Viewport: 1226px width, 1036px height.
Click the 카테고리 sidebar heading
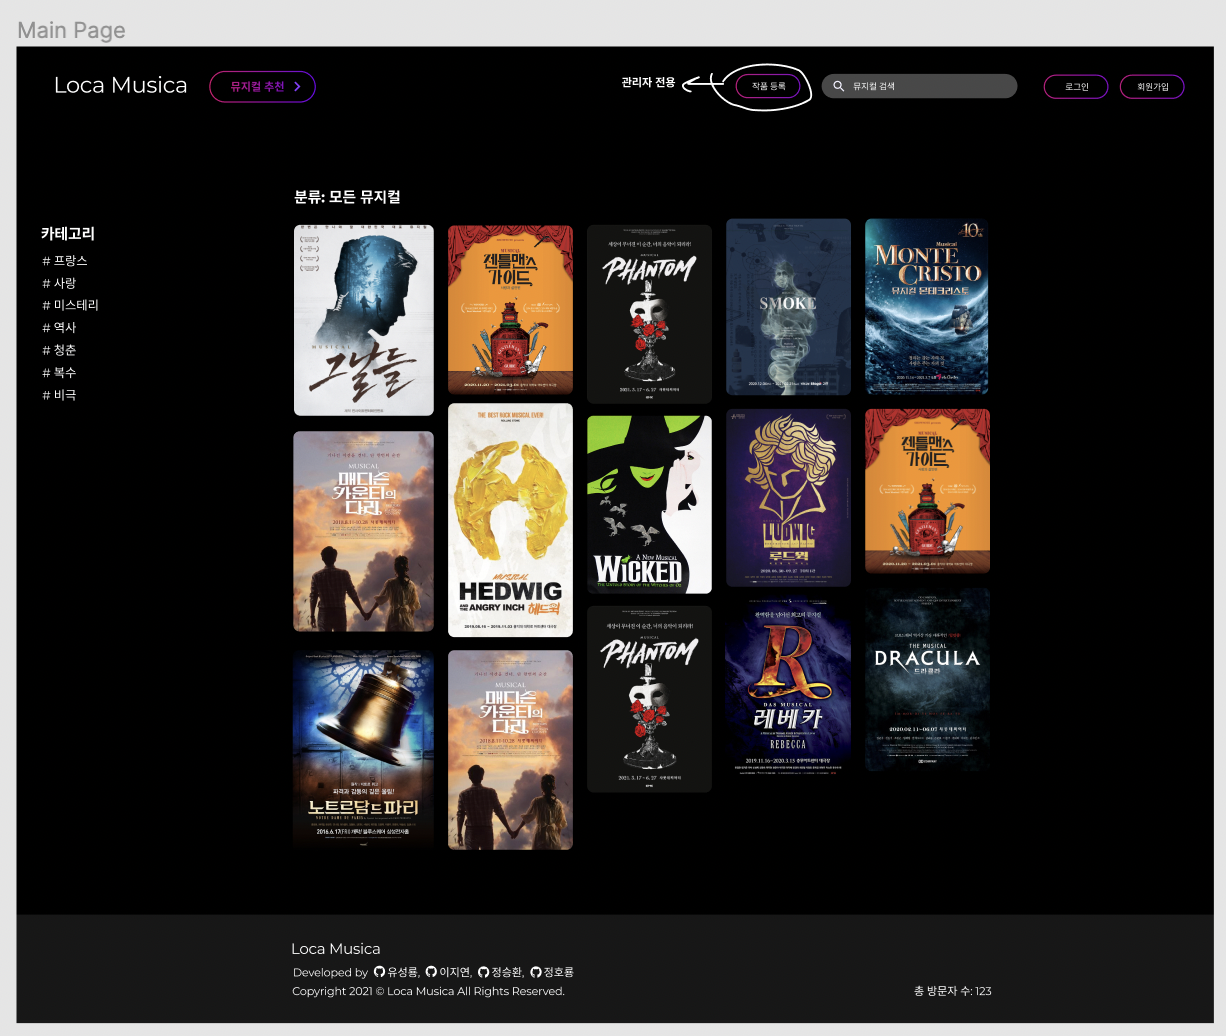click(68, 233)
